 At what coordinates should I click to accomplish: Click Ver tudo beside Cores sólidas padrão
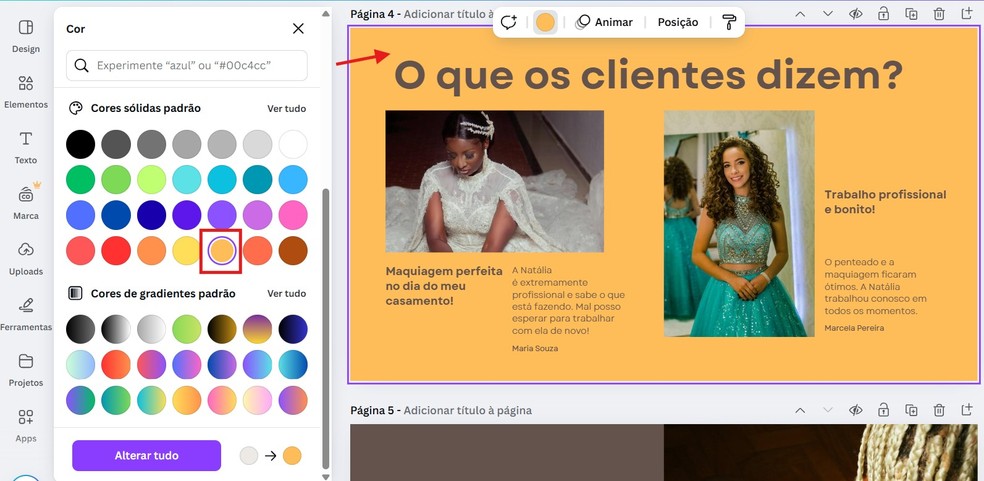286,108
